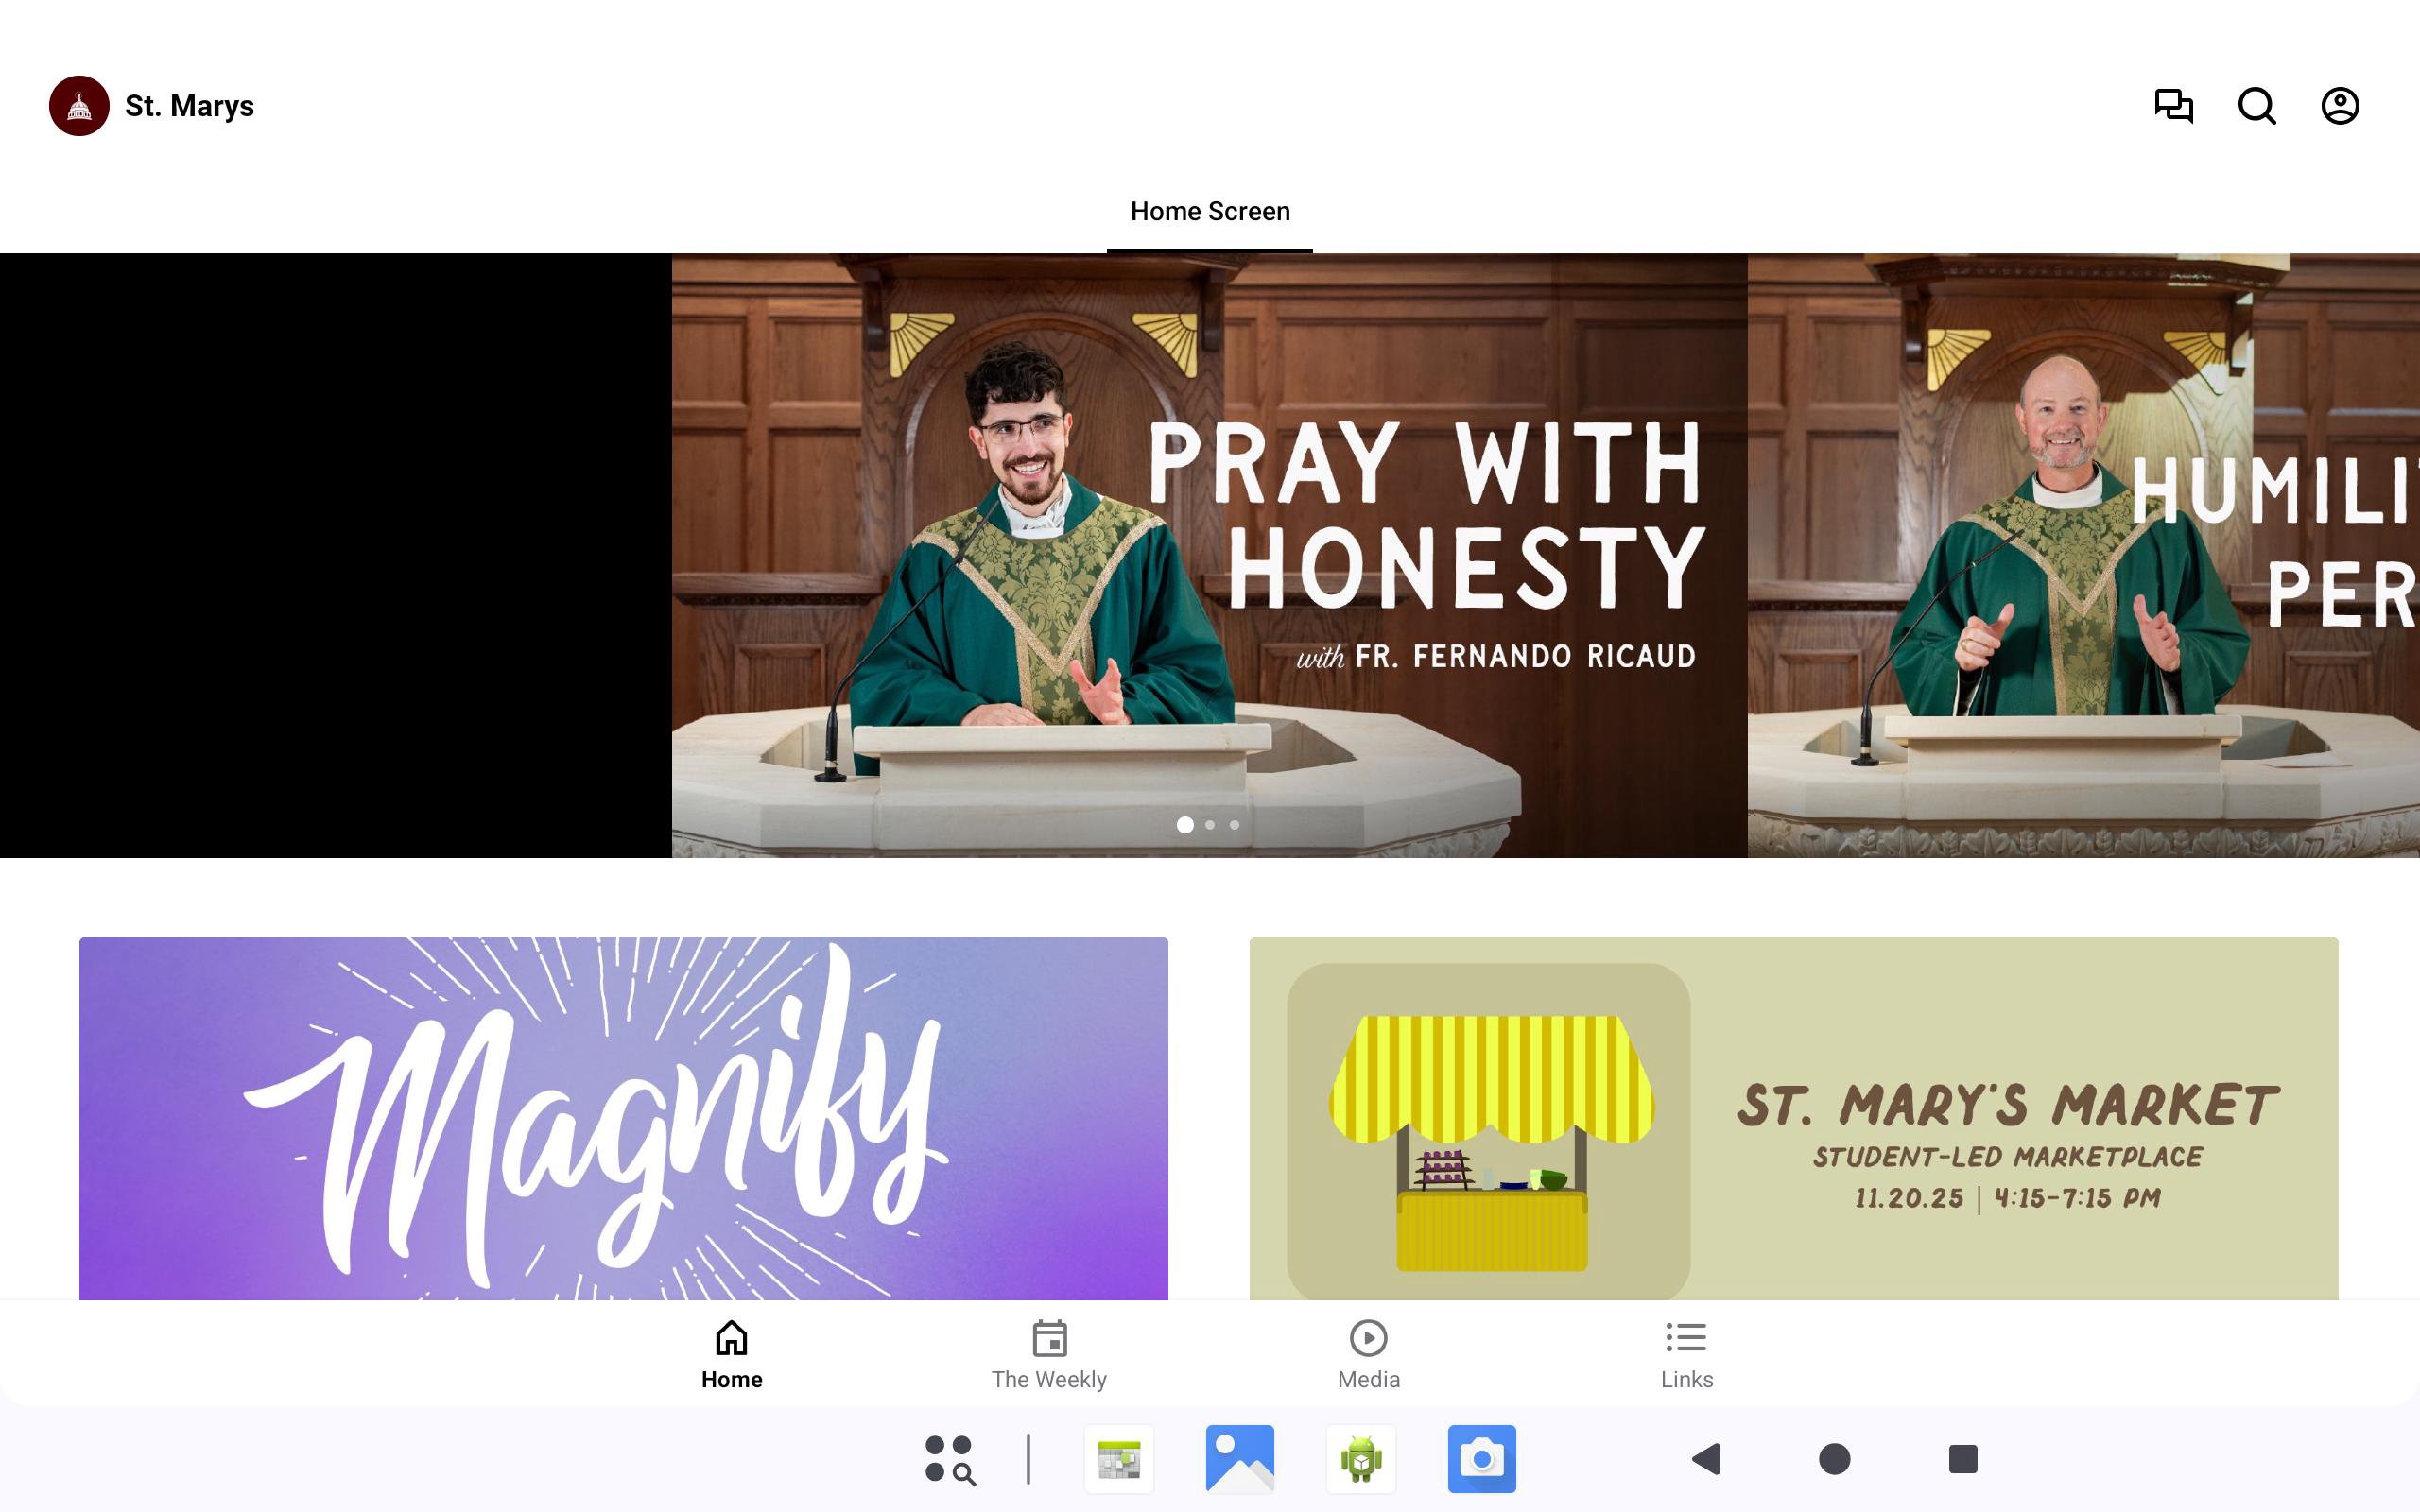Image resolution: width=2420 pixels, height=1512 pixels.
Task: Switch to The Weekly tab
Action: tap(1049, 1355)
